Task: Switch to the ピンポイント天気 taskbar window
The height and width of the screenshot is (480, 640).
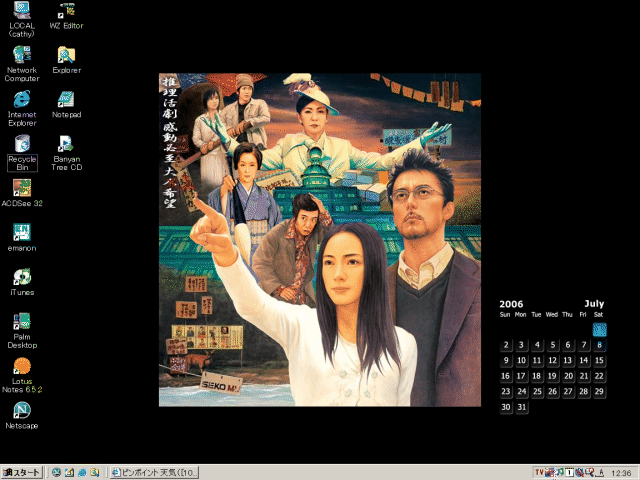Action: click(x=155, y=471)
